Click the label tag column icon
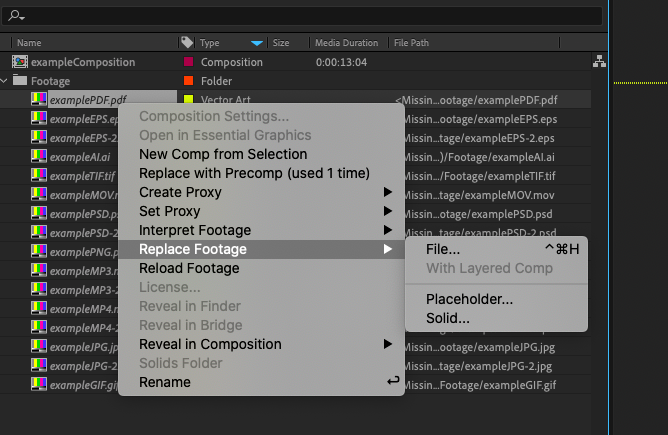 click(x=187, y=42)
